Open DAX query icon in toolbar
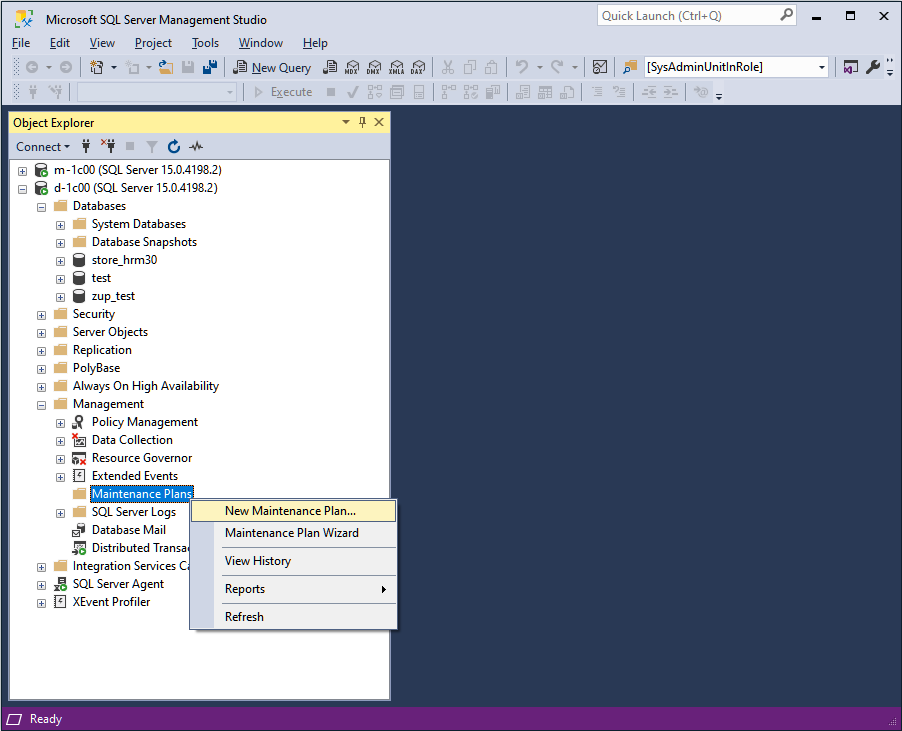 [x=418, y=67]
